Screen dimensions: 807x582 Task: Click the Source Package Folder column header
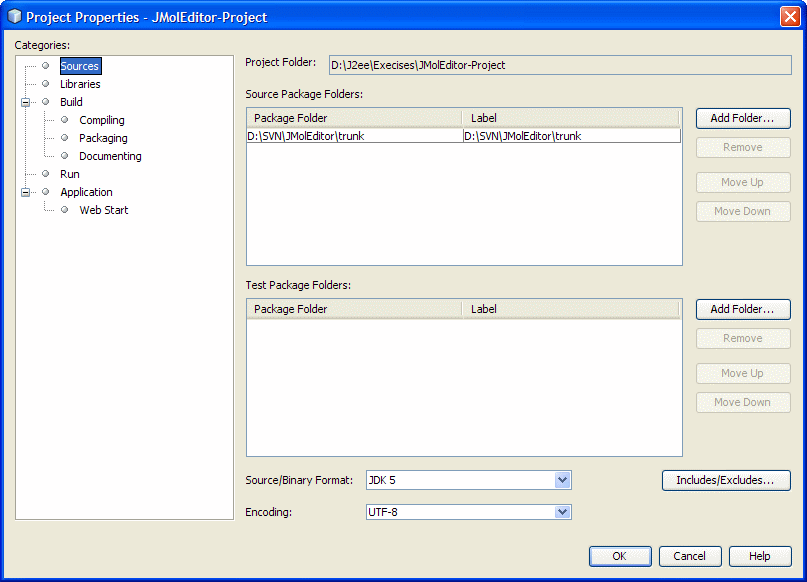click(354, 118)
